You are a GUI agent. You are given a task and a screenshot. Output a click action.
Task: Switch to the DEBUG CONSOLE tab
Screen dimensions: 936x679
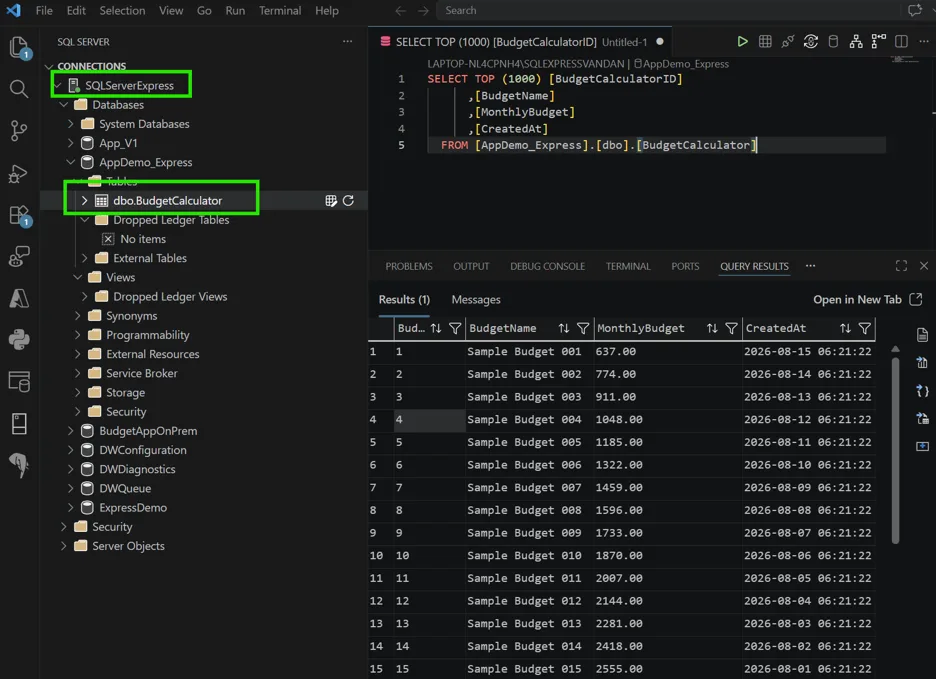(x=547, y=266)
